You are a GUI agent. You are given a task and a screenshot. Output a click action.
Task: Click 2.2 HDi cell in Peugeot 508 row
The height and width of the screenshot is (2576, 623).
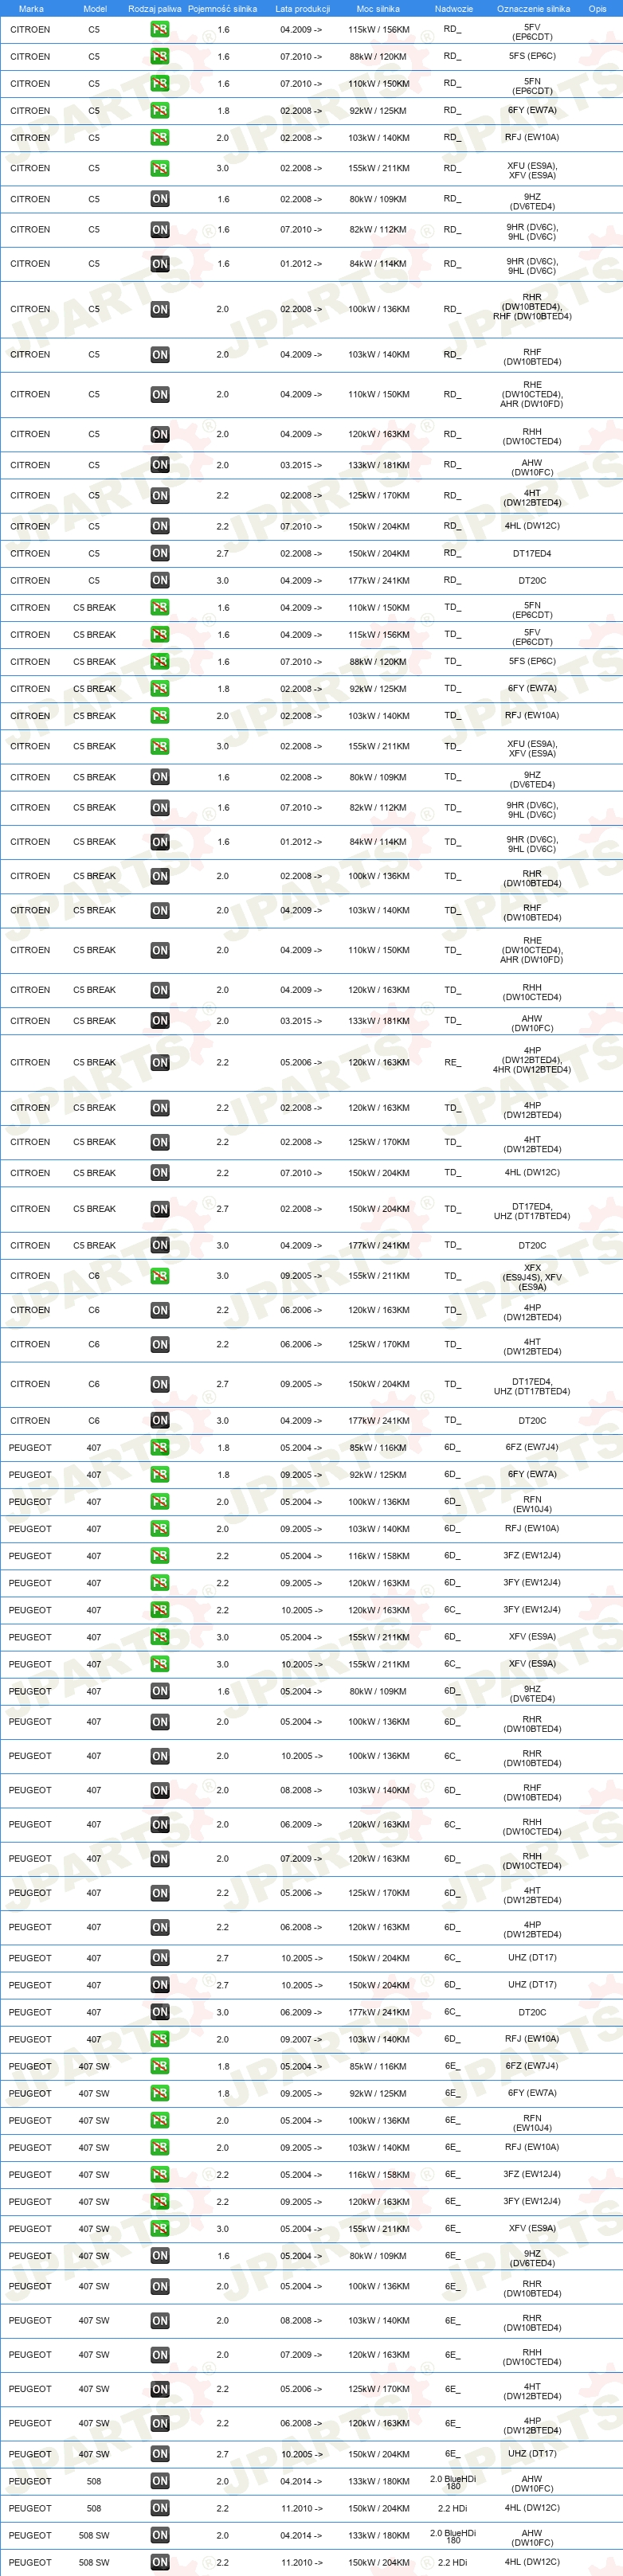click(x=452, y=2508)
